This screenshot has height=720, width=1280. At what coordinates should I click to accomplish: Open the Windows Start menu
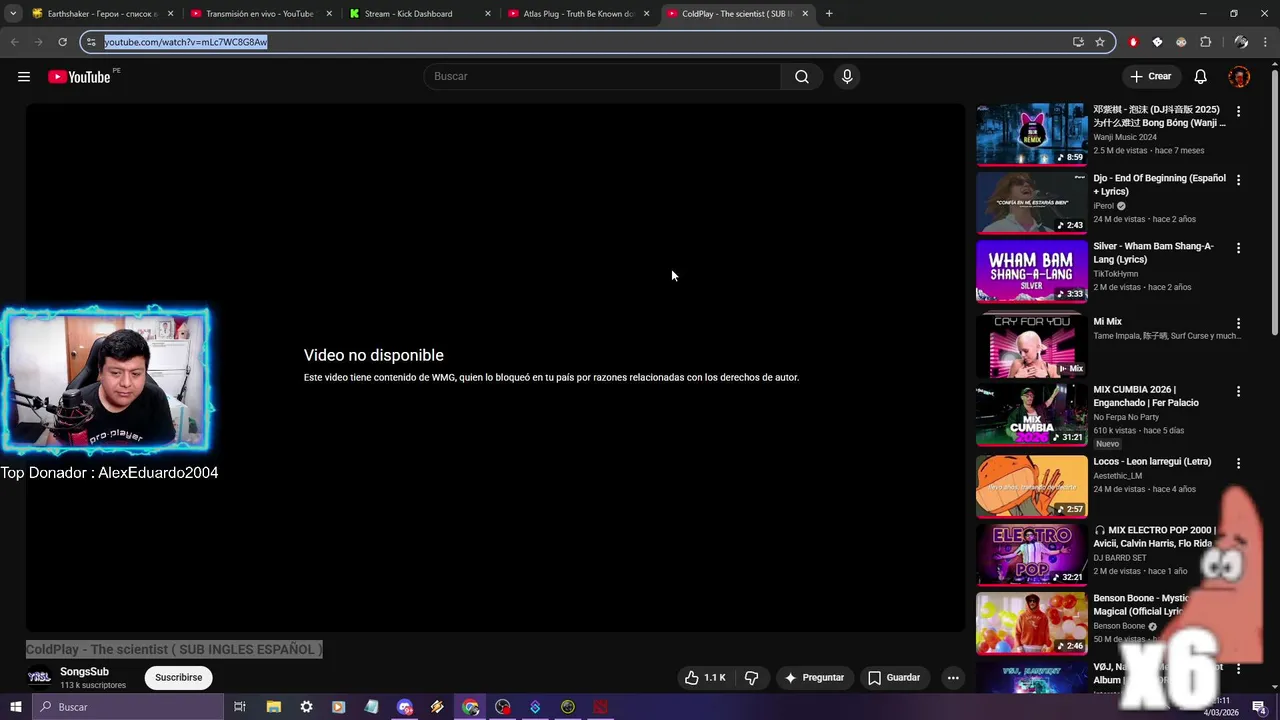pos(15,707)
